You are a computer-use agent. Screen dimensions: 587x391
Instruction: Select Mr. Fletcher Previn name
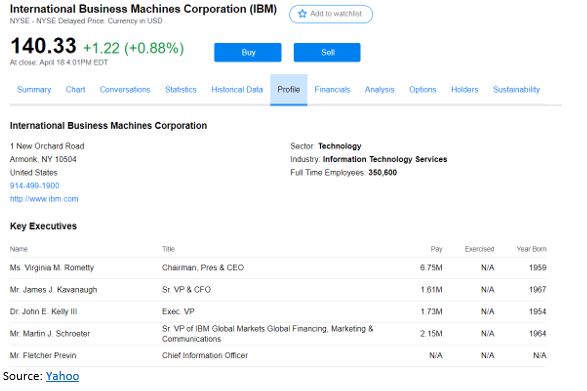43,355
